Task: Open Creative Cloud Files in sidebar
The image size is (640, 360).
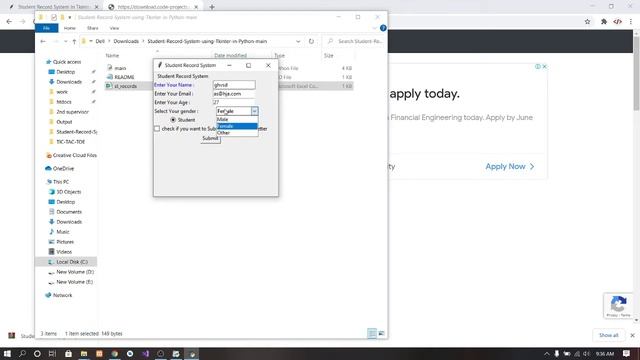Action: (x=75, y=156)
